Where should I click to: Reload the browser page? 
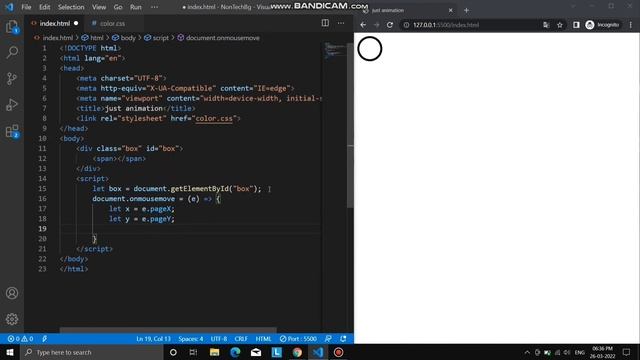(390, 25)
